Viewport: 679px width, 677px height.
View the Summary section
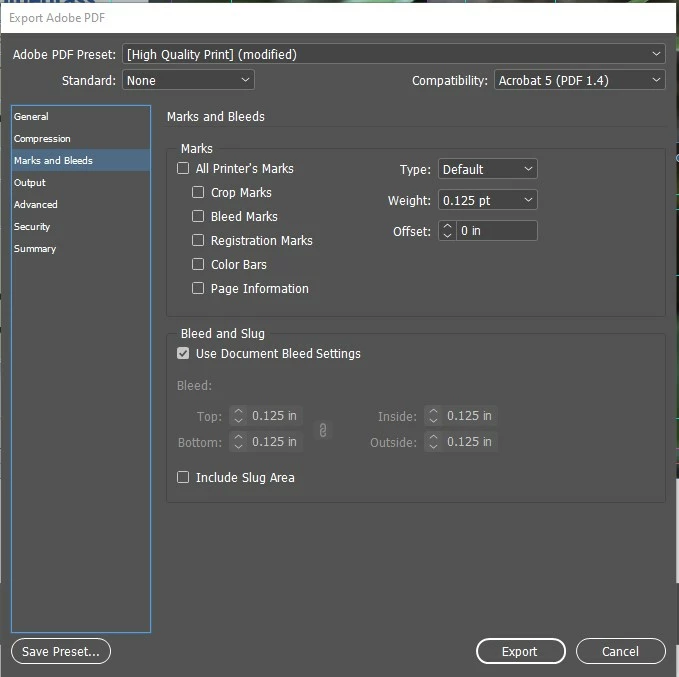tap(81, 248)
